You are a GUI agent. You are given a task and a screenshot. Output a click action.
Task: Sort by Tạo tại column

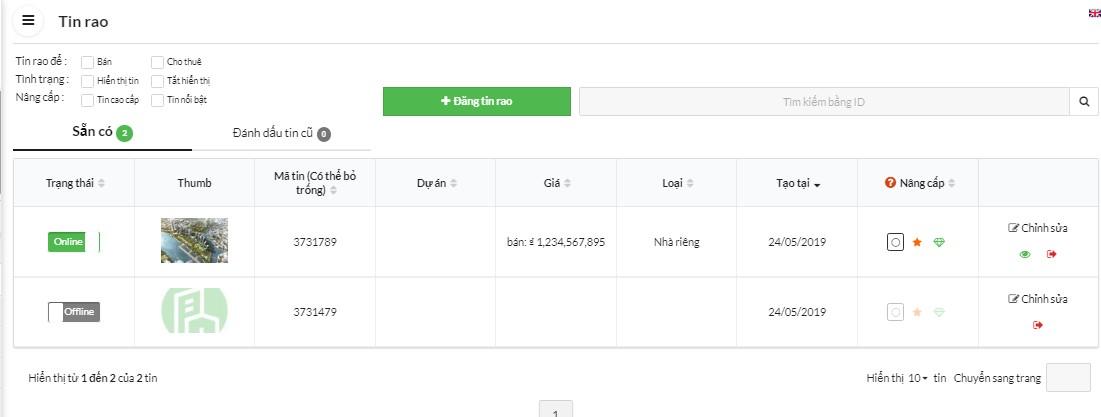[x=797, y=184]
